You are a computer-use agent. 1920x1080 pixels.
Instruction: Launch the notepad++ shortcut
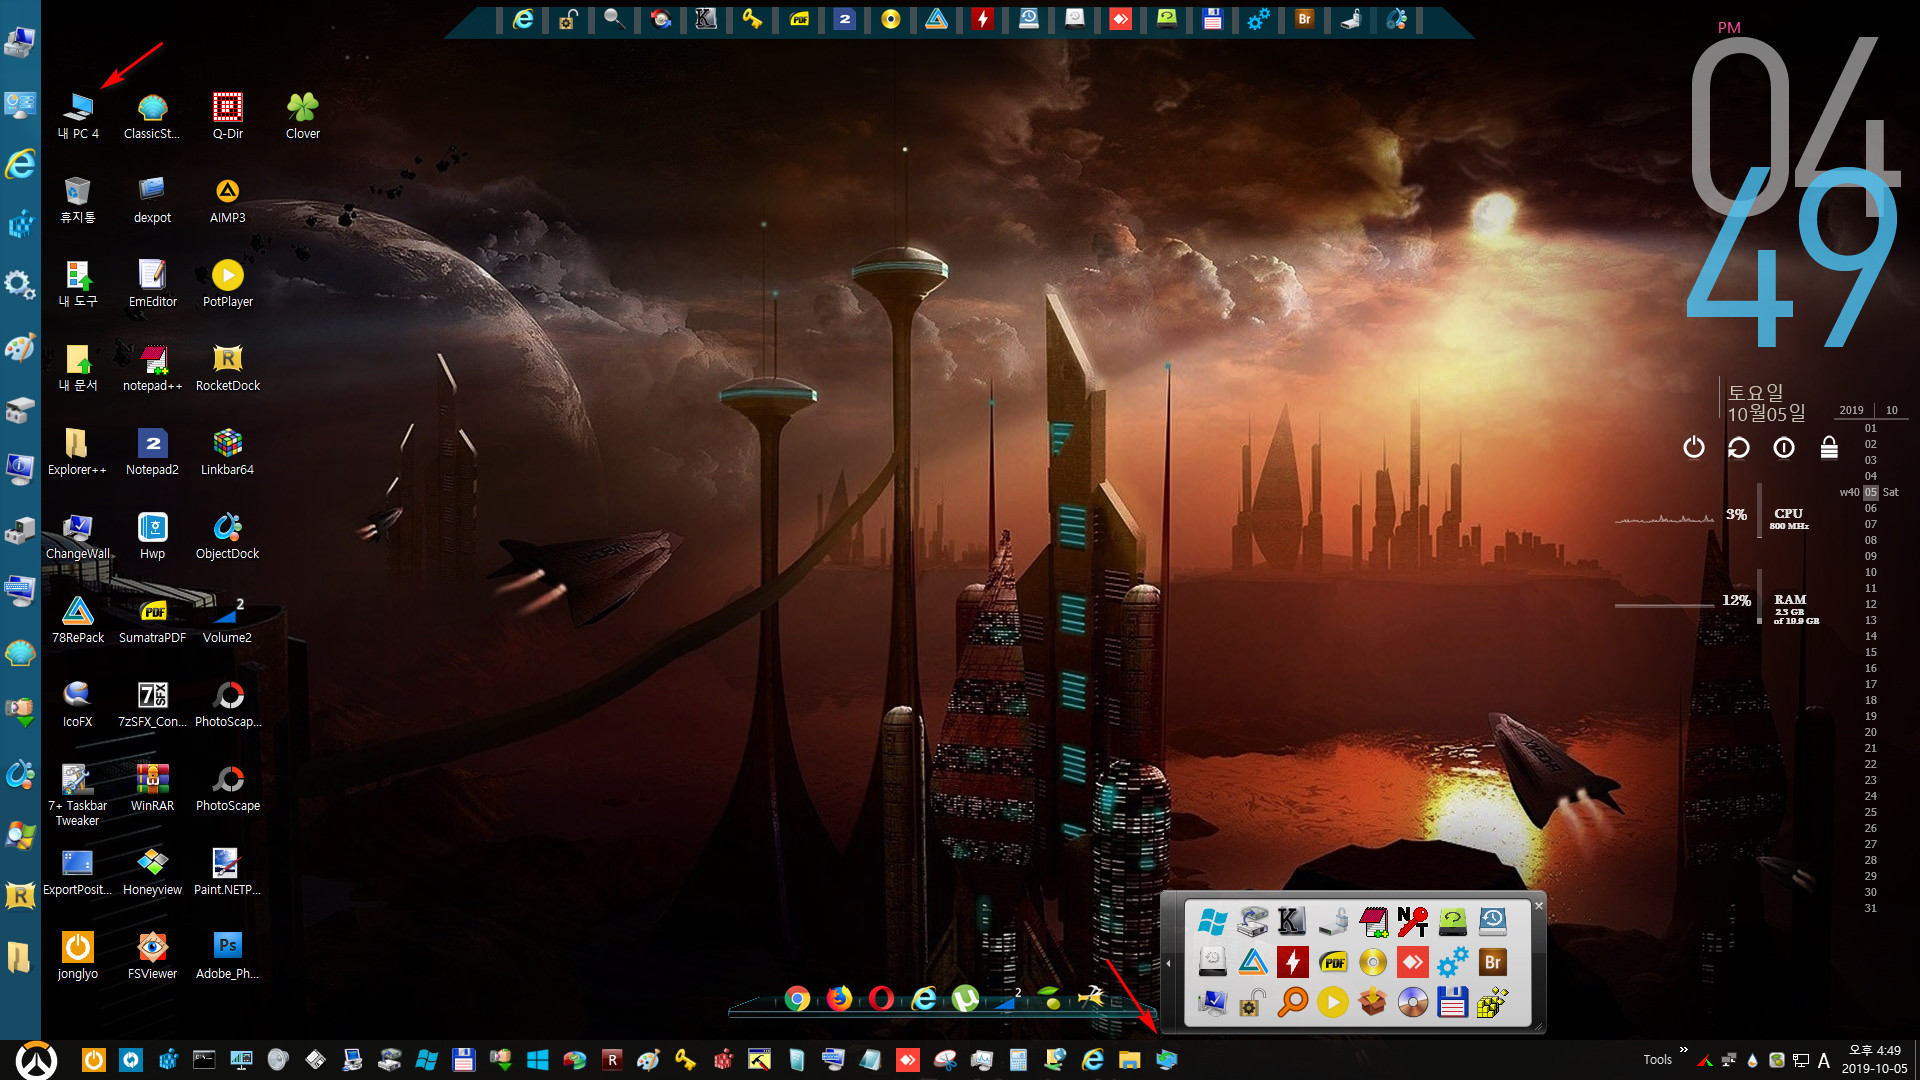click(152, 367)
